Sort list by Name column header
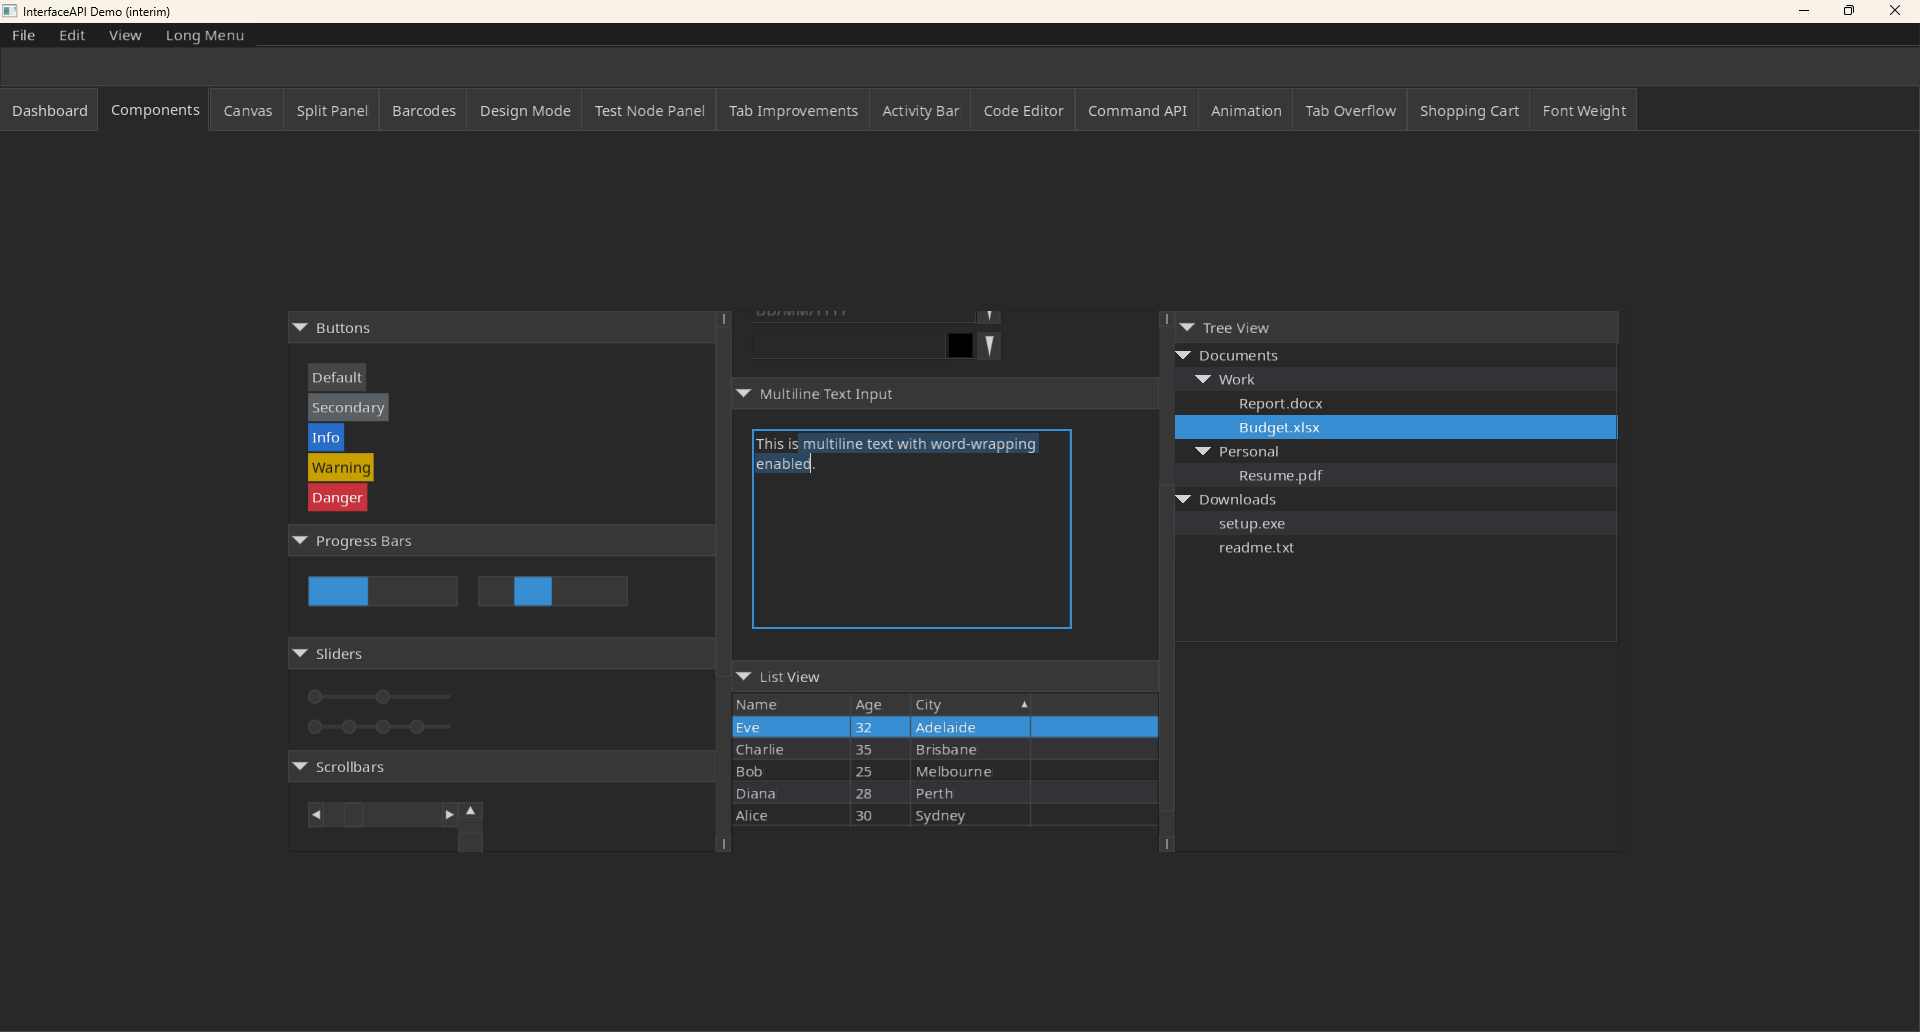Viewport: 1920px width, 1032px height. [x=791, y=705]
